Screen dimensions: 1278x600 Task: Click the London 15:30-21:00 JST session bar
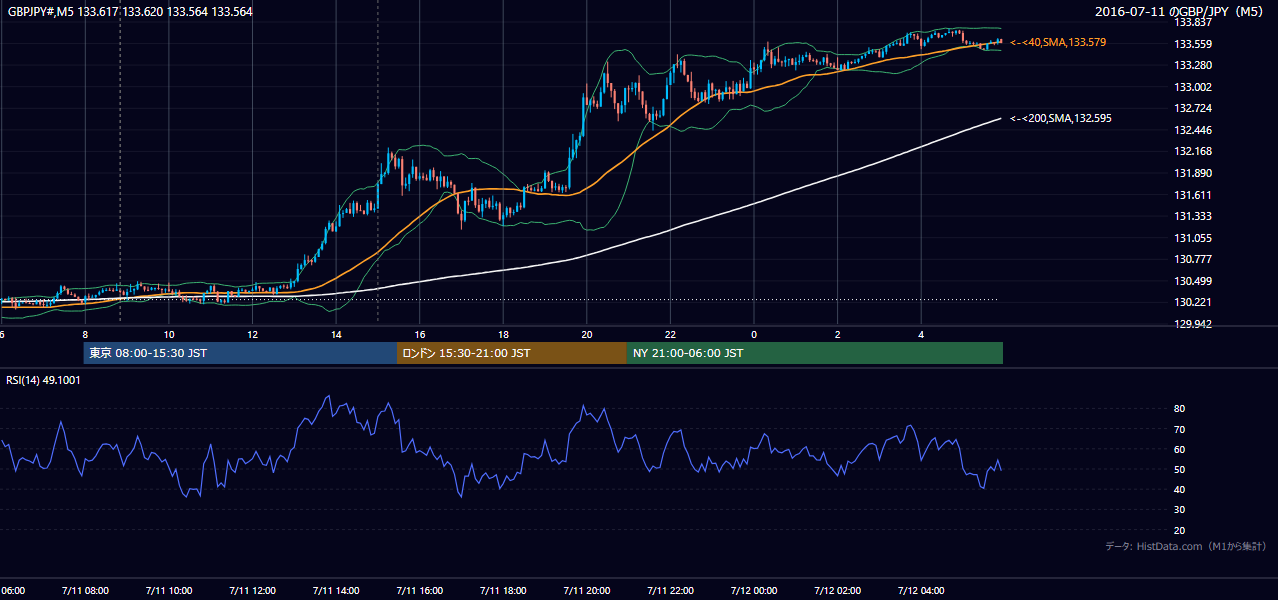512,353
